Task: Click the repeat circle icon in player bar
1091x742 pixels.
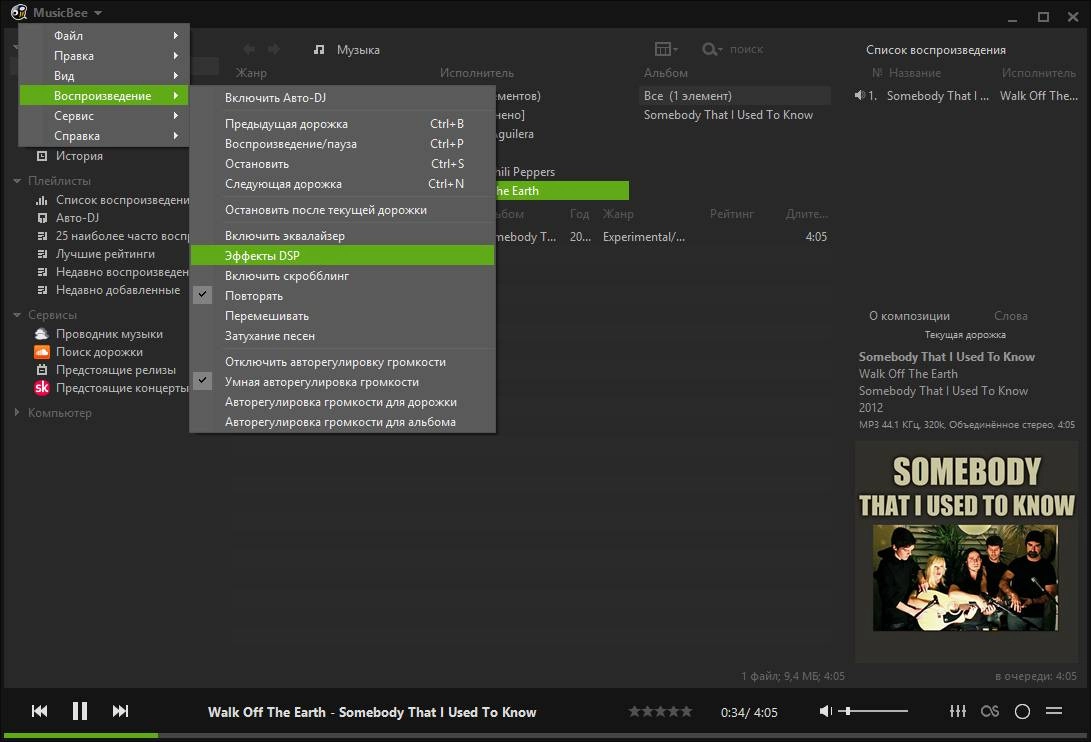Action: pyautogui.click(x=1022, y=711)
